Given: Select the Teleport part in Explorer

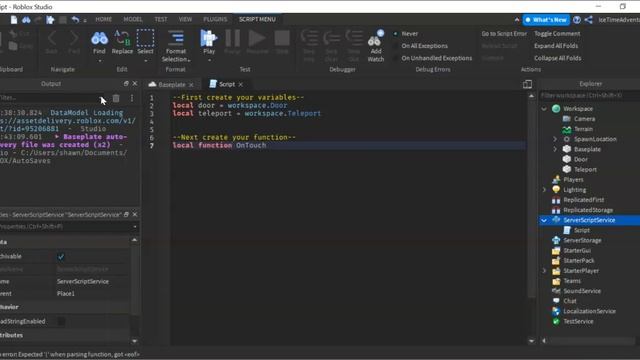Looking at the screenshot, I should tap(585, 169).
